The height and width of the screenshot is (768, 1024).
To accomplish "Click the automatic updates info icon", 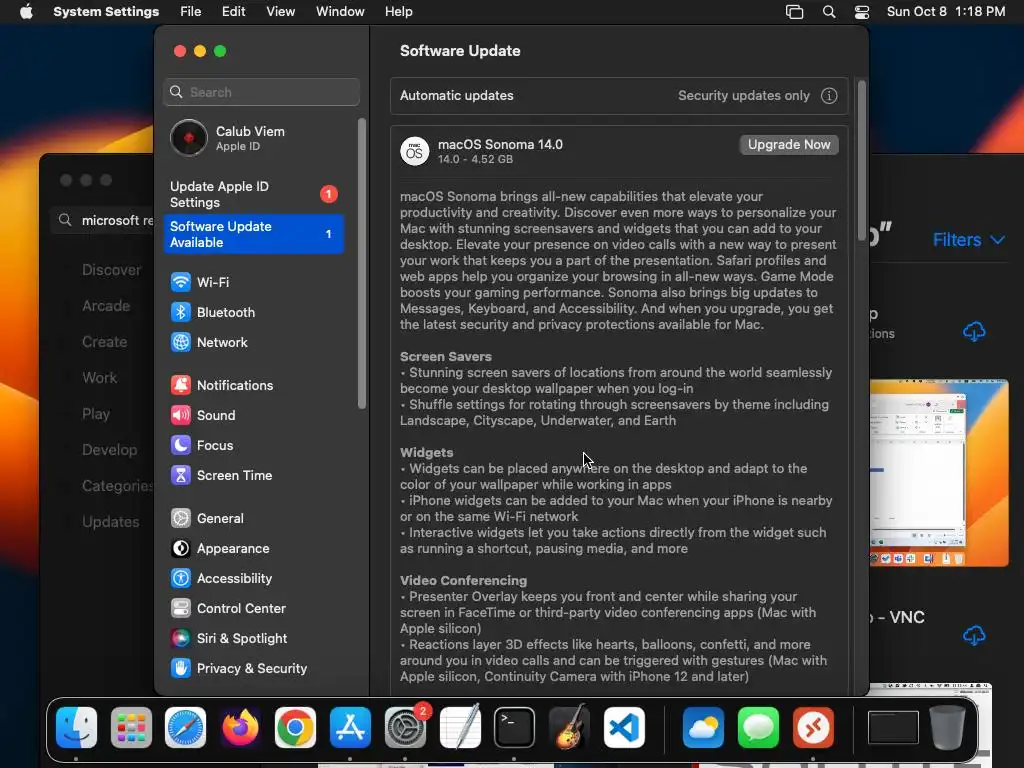I will click(x=829, y=96).
